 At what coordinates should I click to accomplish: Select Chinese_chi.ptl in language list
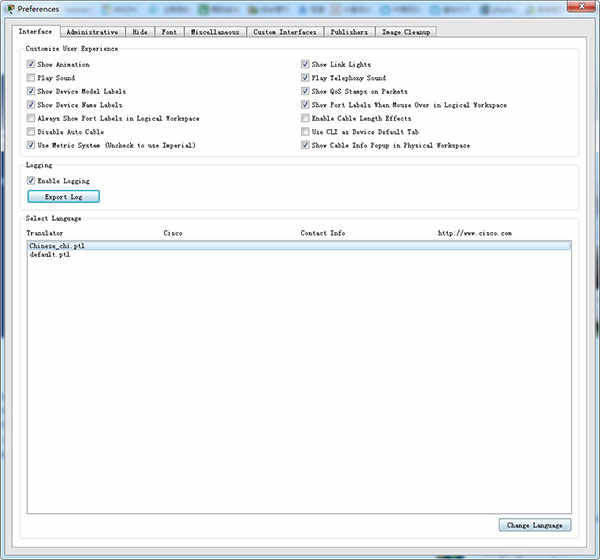299,246
